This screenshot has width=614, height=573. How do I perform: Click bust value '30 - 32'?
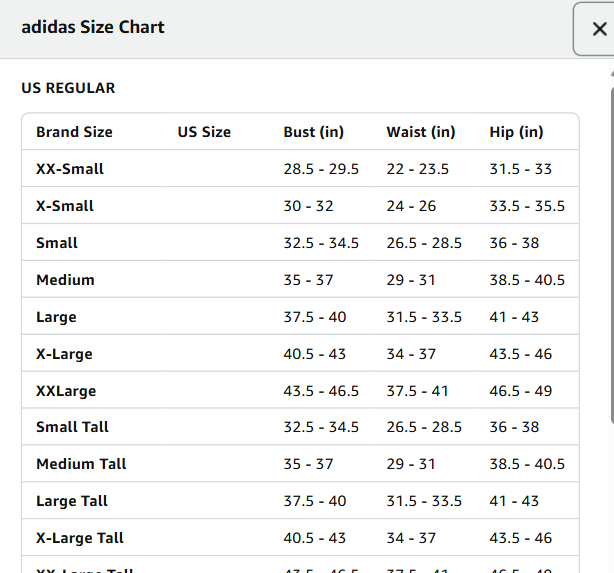click(x=308, y=206)
